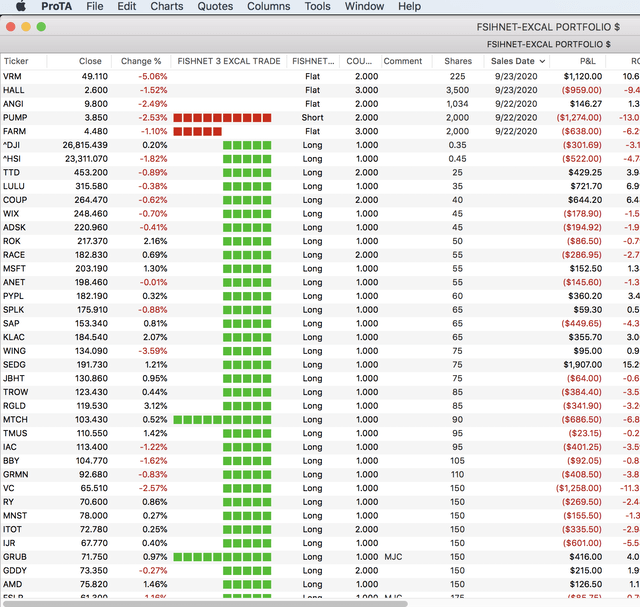Screen dimensions: 640x607
Task: Click the yellow minimize window button
Action: 26,27
